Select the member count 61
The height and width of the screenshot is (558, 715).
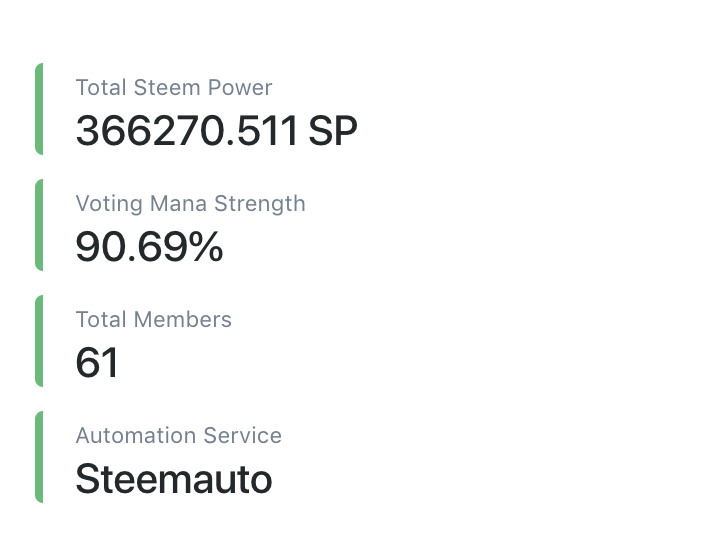pyautogui.click(x=97, y=363)
